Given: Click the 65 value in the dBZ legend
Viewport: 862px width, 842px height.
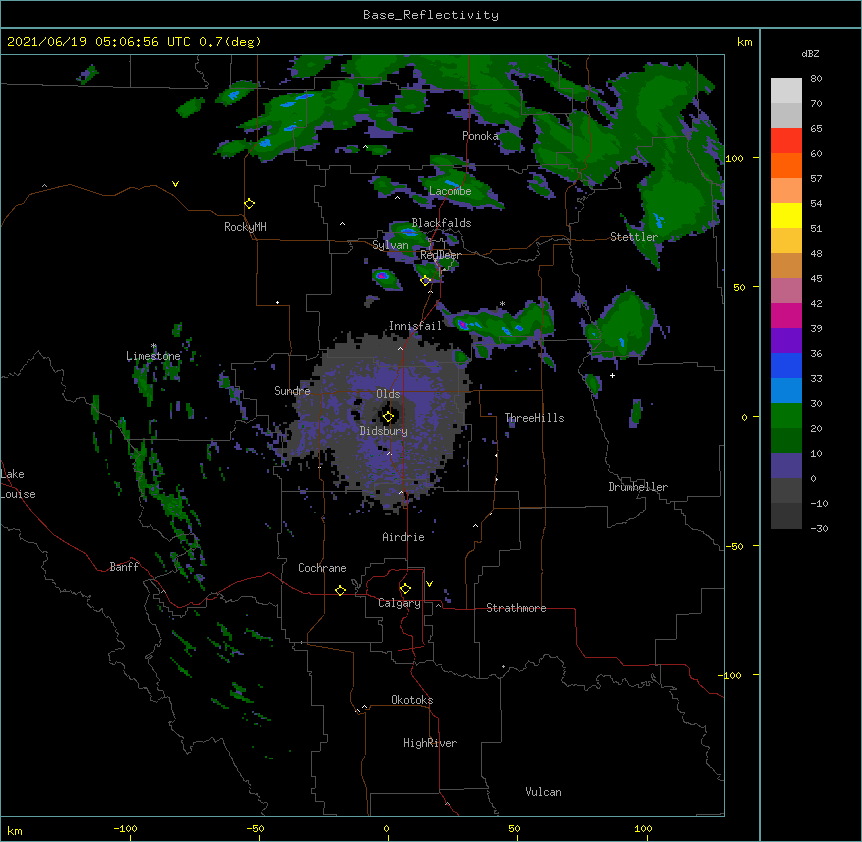Looking at the screenshot, I should (816, 129).
